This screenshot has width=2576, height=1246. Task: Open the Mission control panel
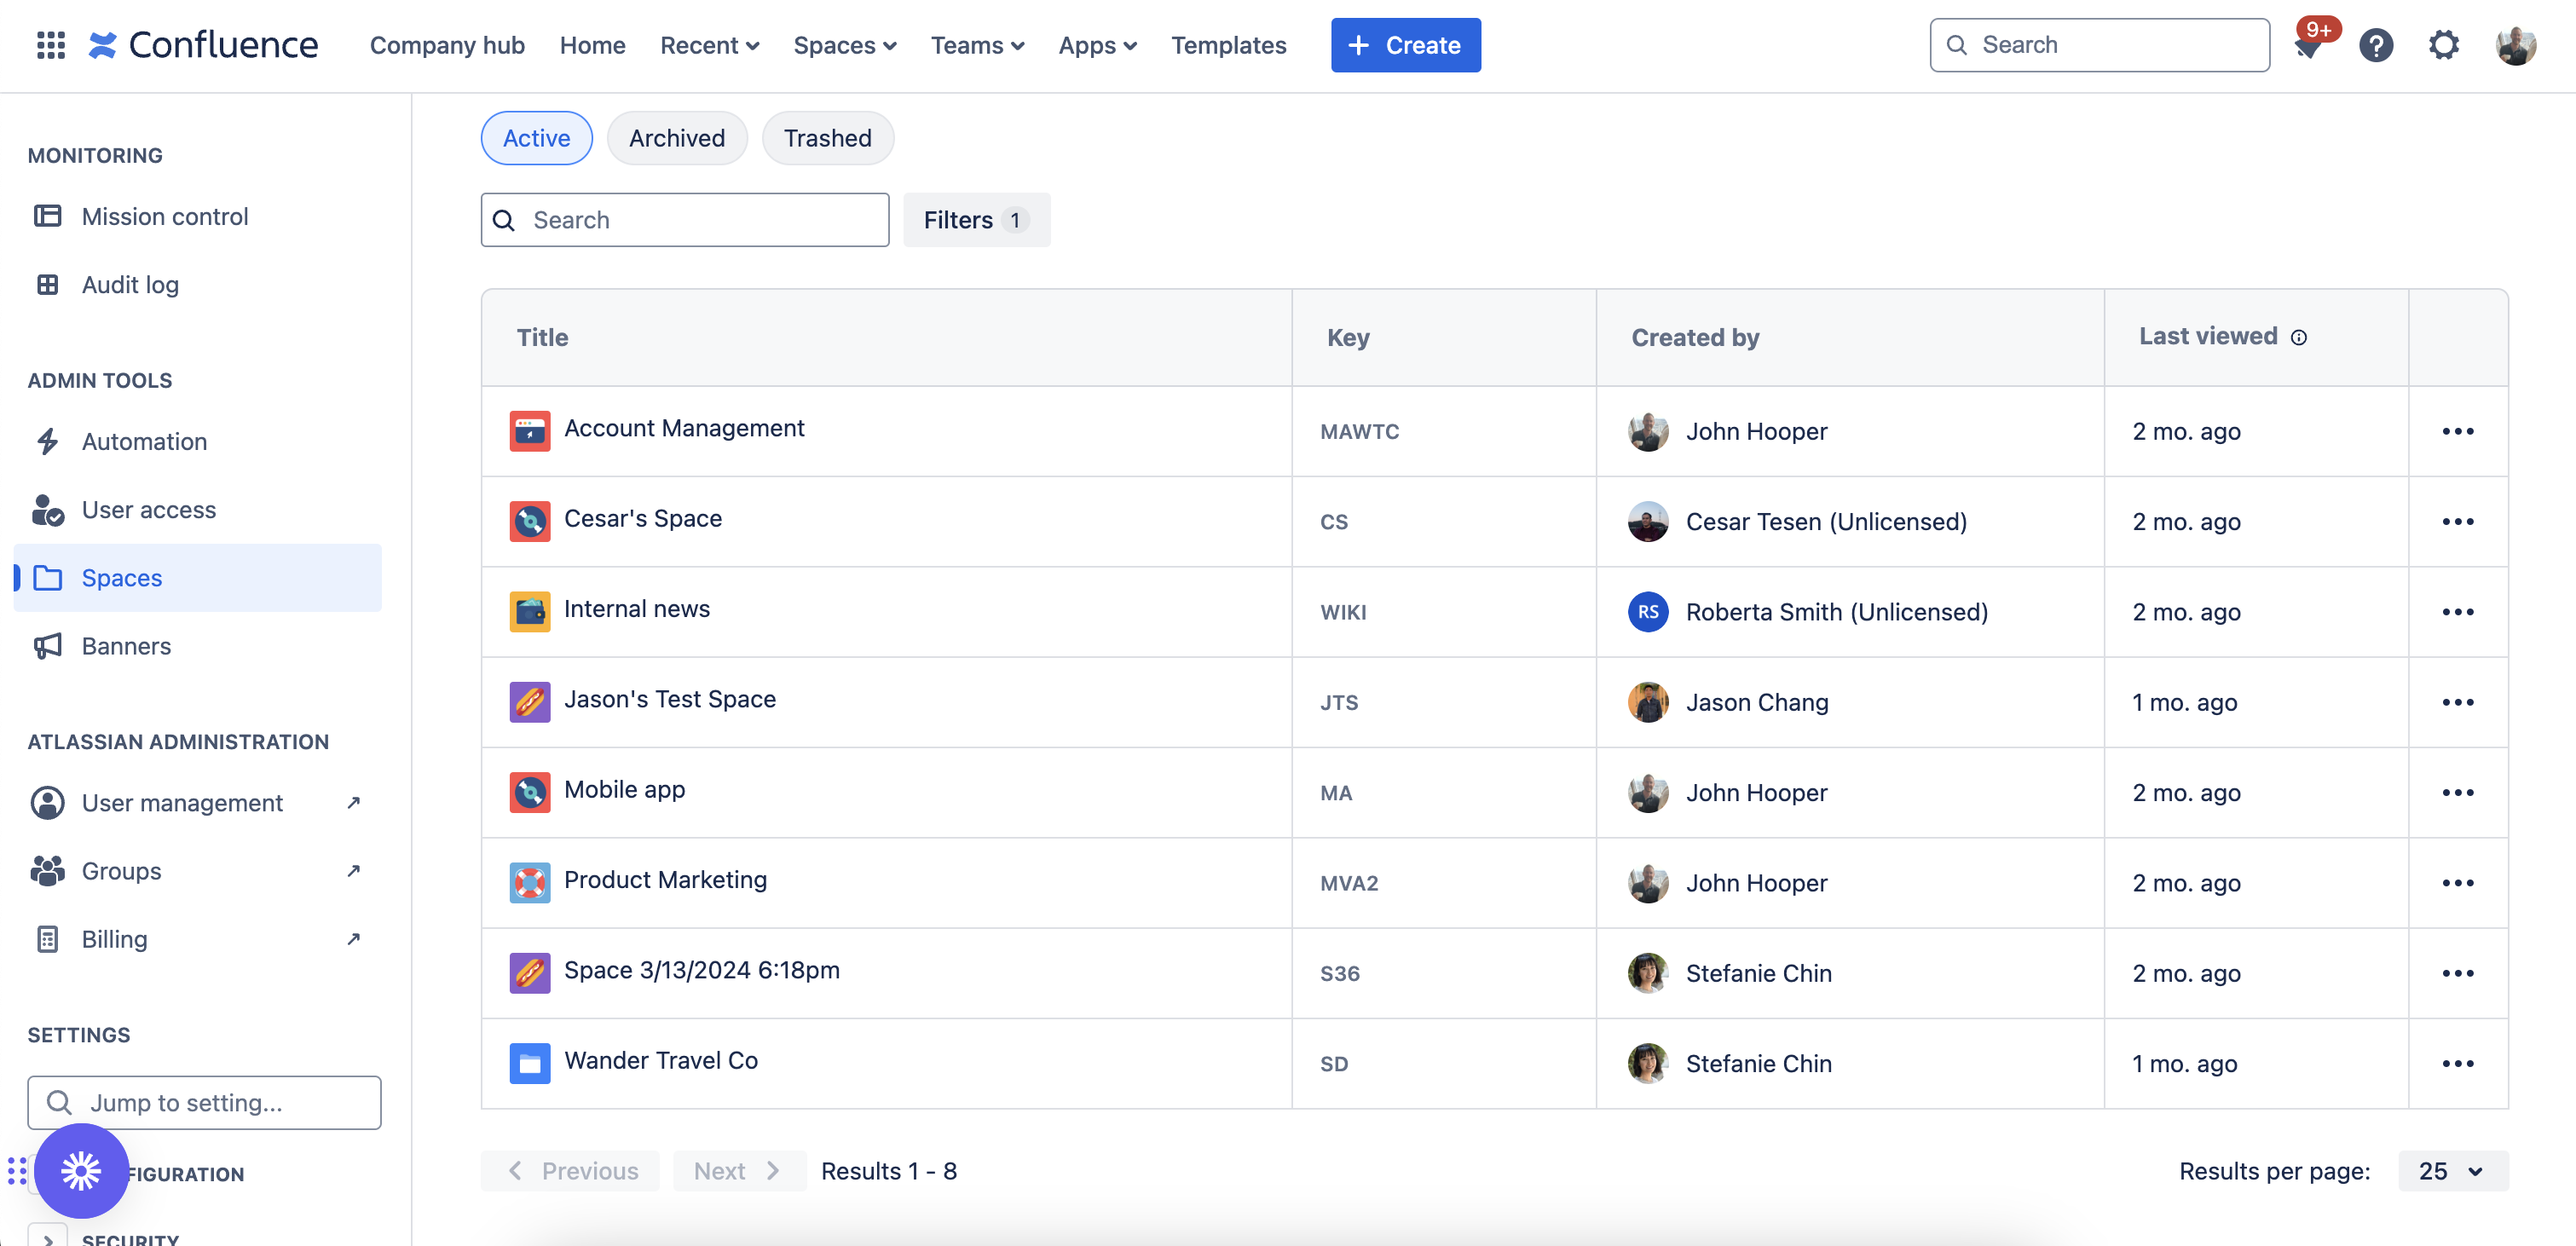164,216
